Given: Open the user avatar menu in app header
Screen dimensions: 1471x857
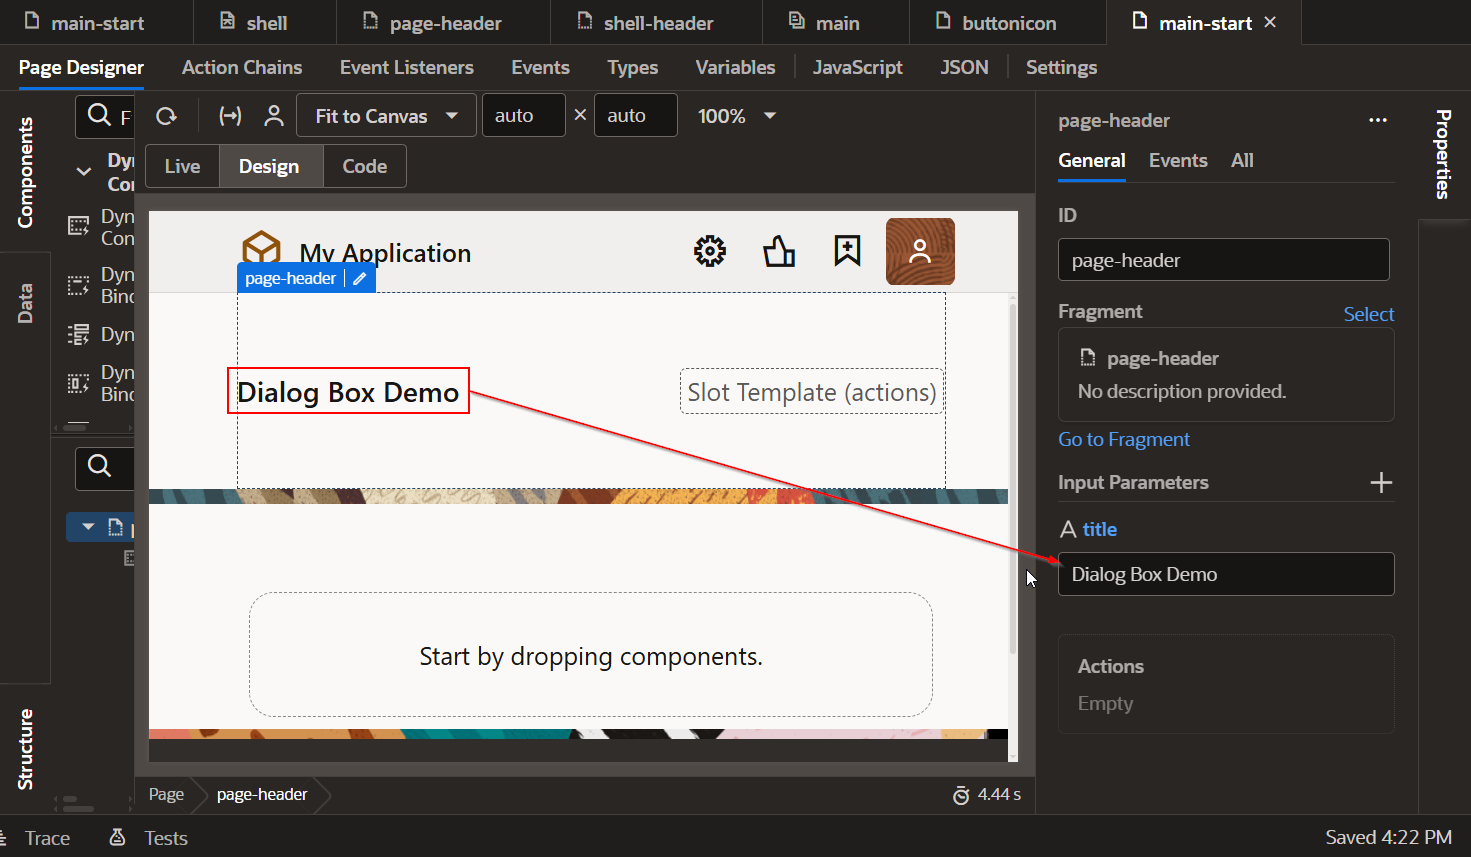Looking at the screenshot, I should (x=920, y=251).
